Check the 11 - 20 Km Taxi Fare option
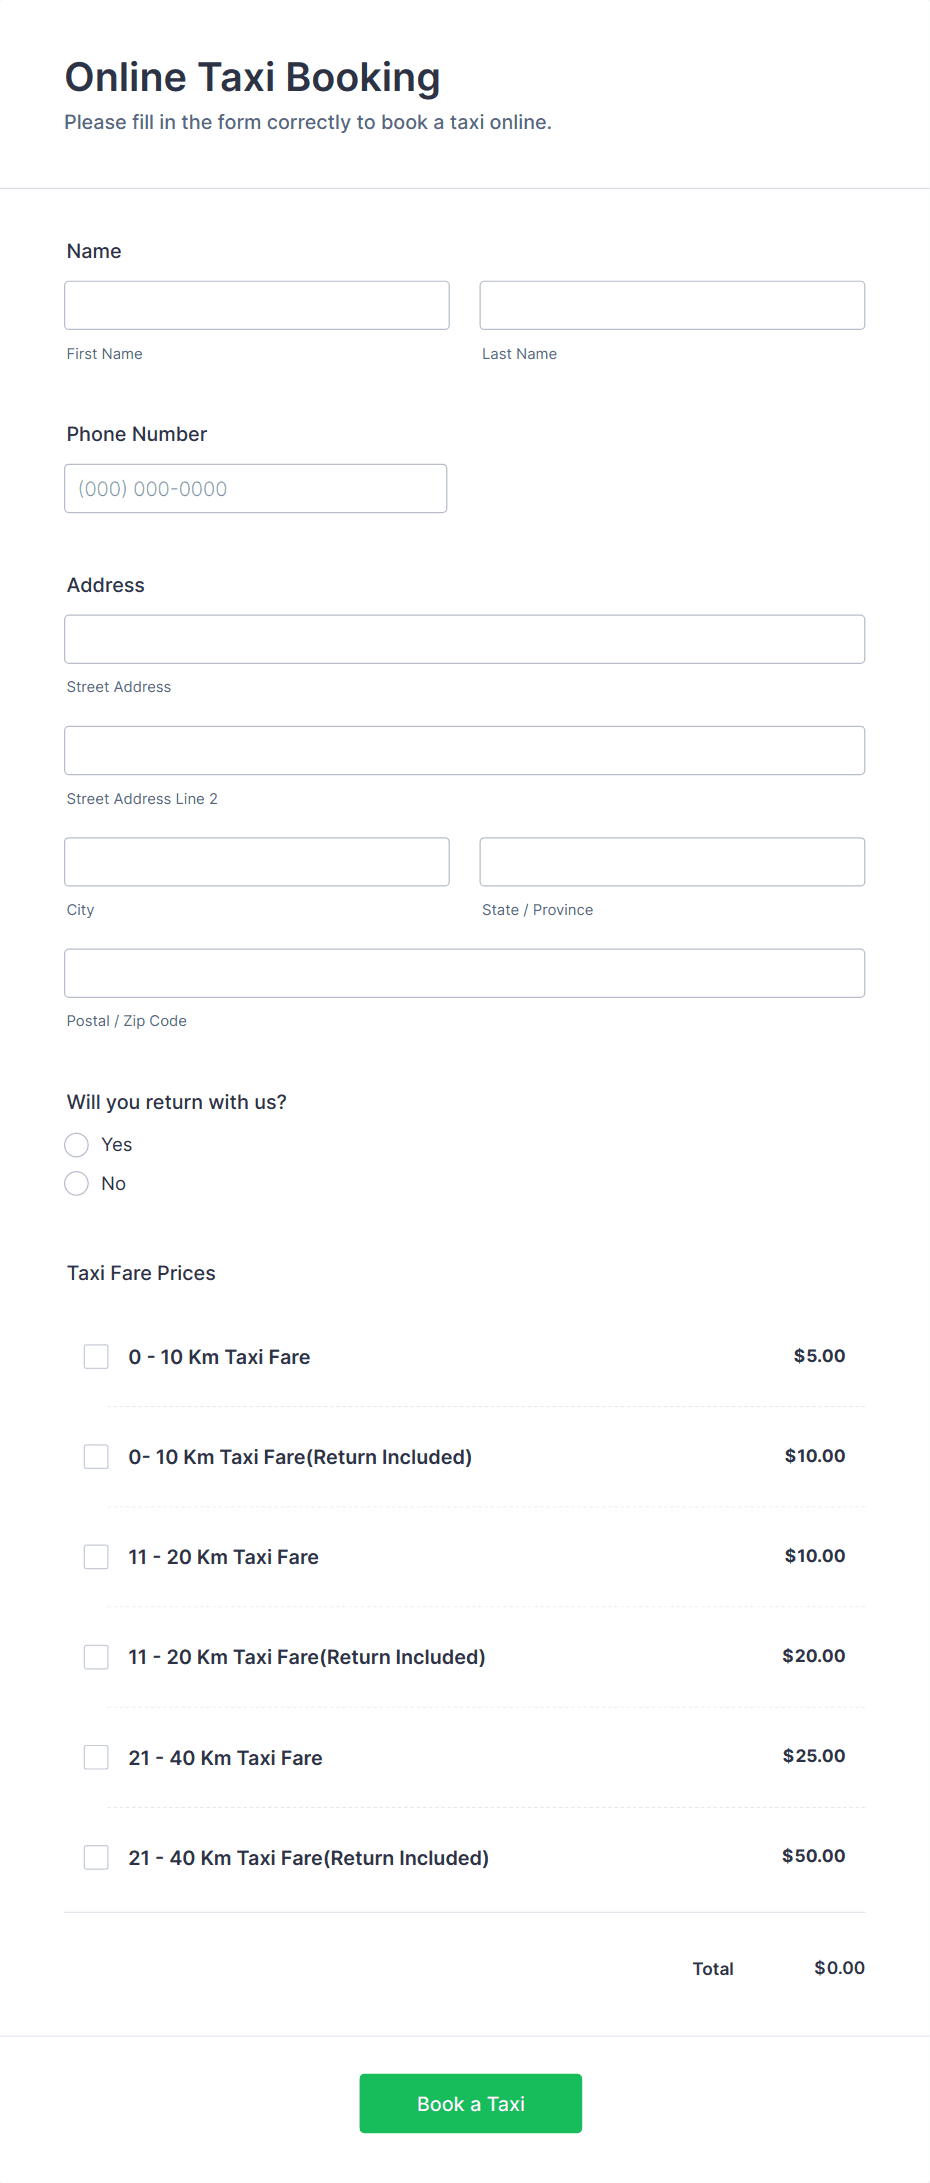The image size is (930, 2183). click(96, 1557)
